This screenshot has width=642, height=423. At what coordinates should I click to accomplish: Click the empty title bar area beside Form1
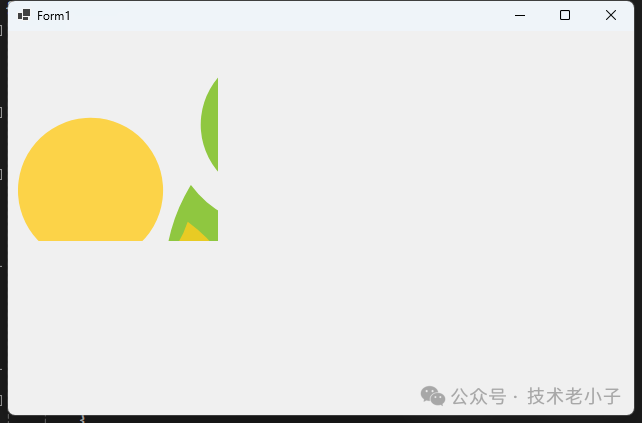coord(287,16)
